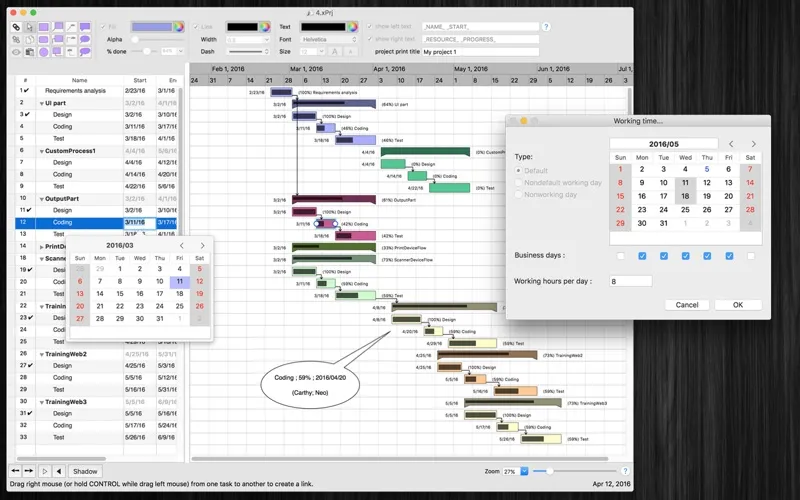Collapse the TrainingWeb2 task group

(x=42, y=355)
